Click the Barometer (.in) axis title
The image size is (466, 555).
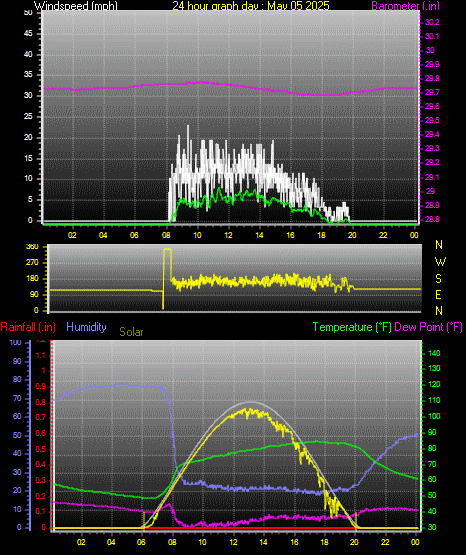405,6
